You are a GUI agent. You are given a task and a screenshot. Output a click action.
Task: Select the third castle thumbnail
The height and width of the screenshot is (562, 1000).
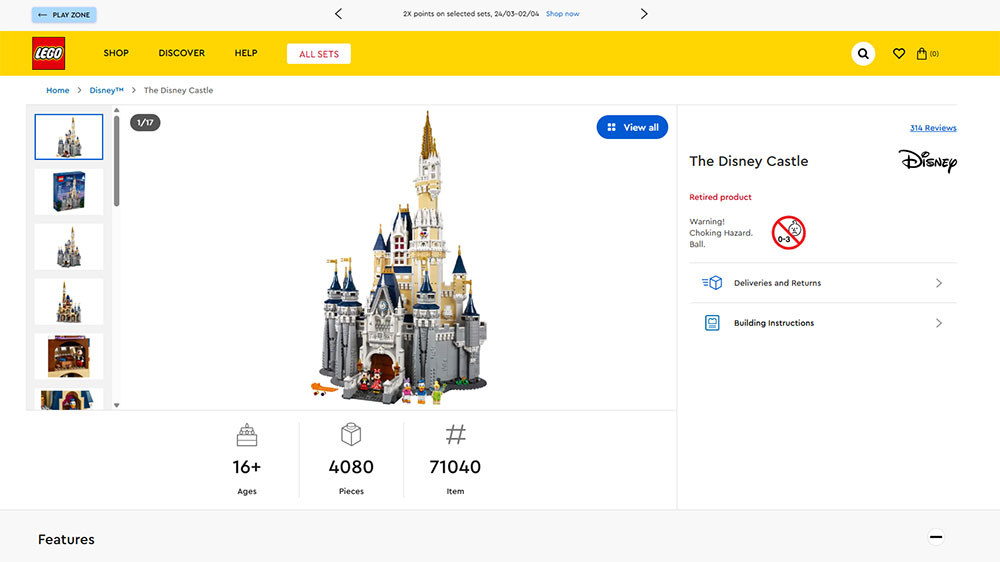click(x=69, y=246)
